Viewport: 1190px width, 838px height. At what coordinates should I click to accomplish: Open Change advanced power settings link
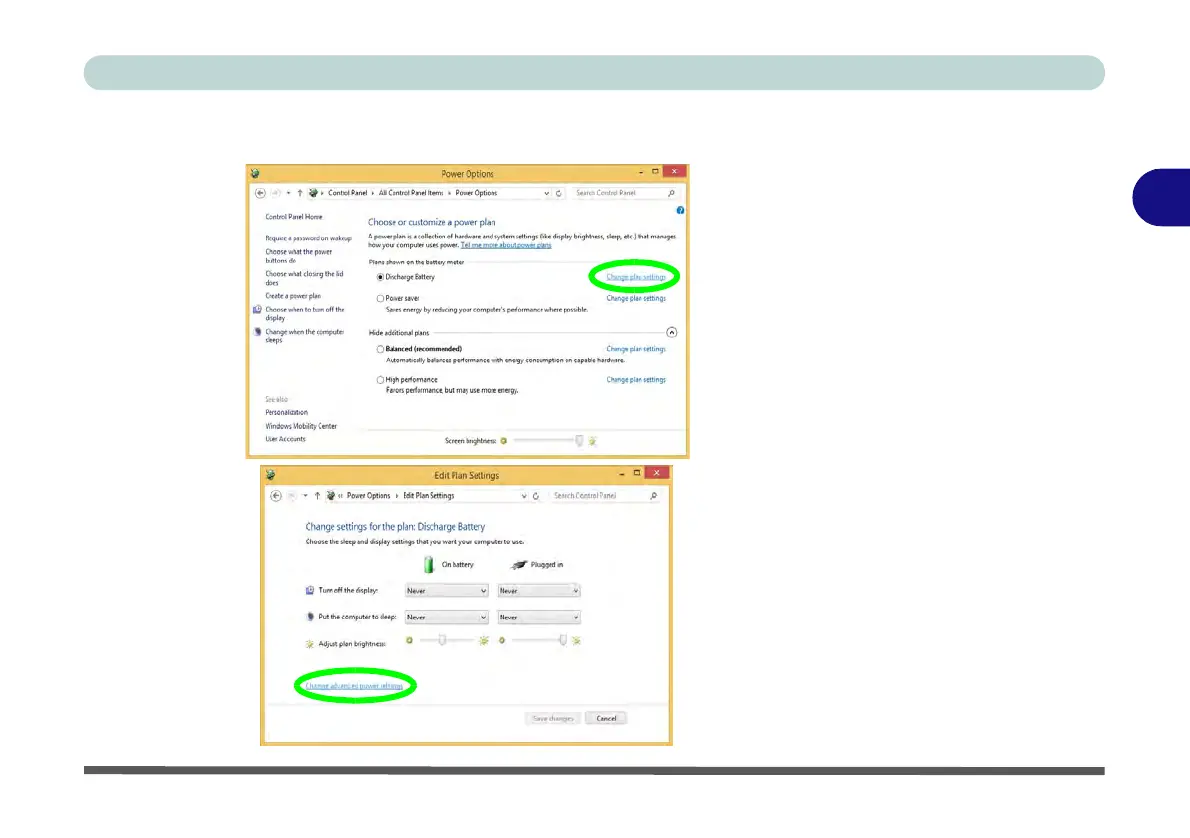pyautogui.click(x=354, y=686)
